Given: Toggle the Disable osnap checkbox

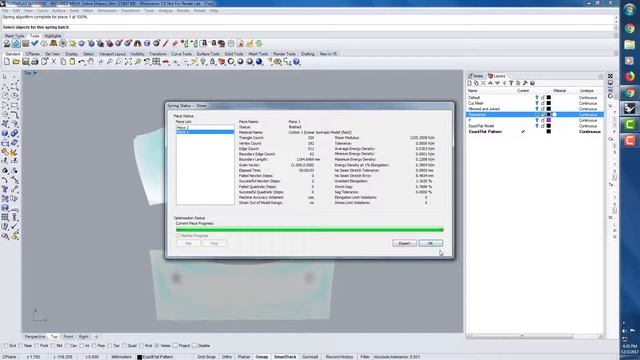Looking at the screenshot, I should click(x=194, y=346).
